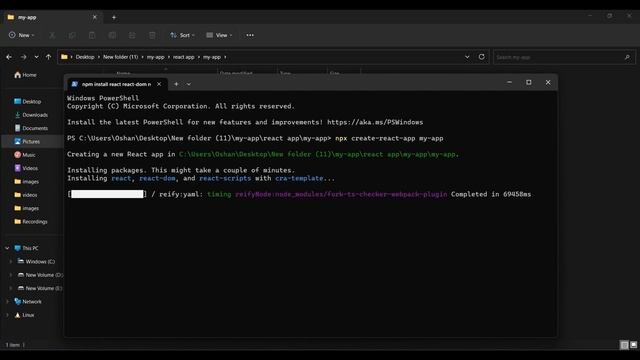The width and height of the screenshot is (640, 360).
Task: Collapse the This PC tree node
Action: coord(7,248)
